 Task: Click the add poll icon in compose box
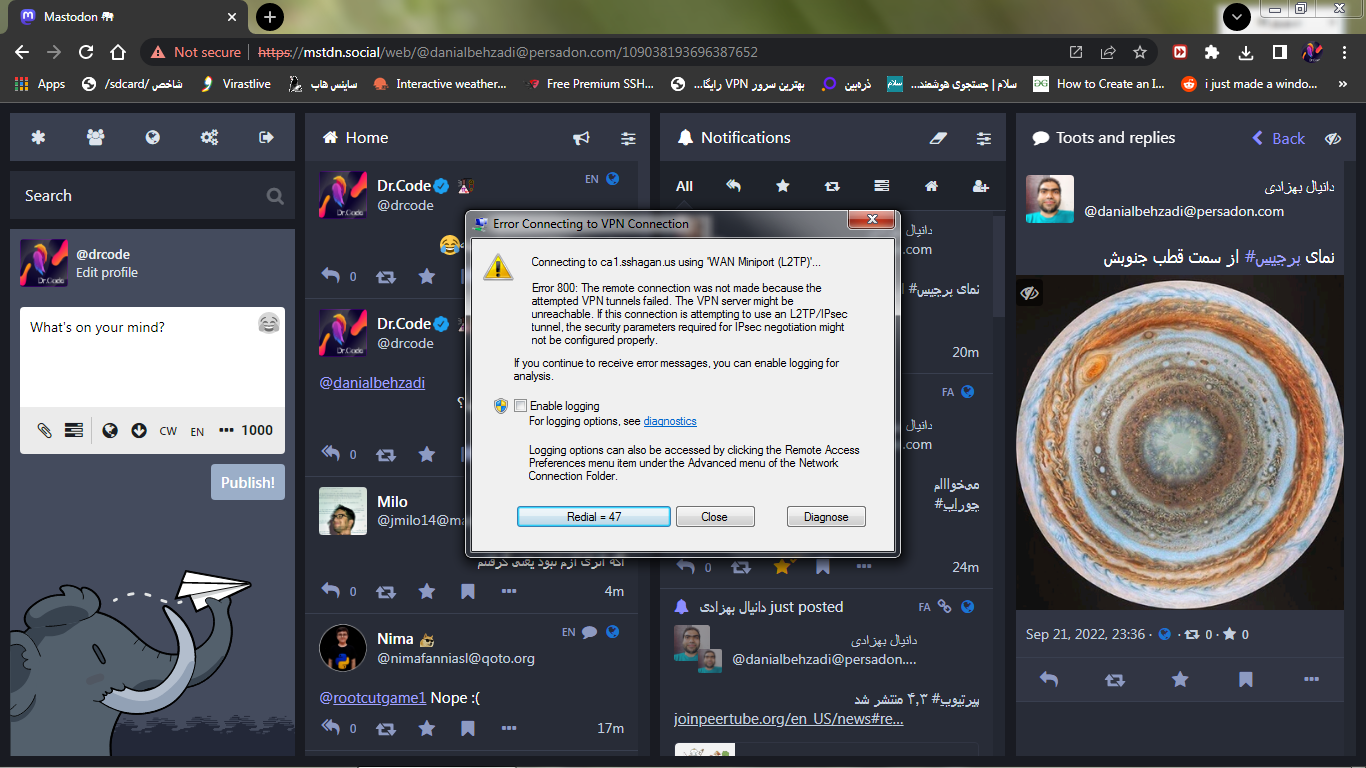coord(74,430)
